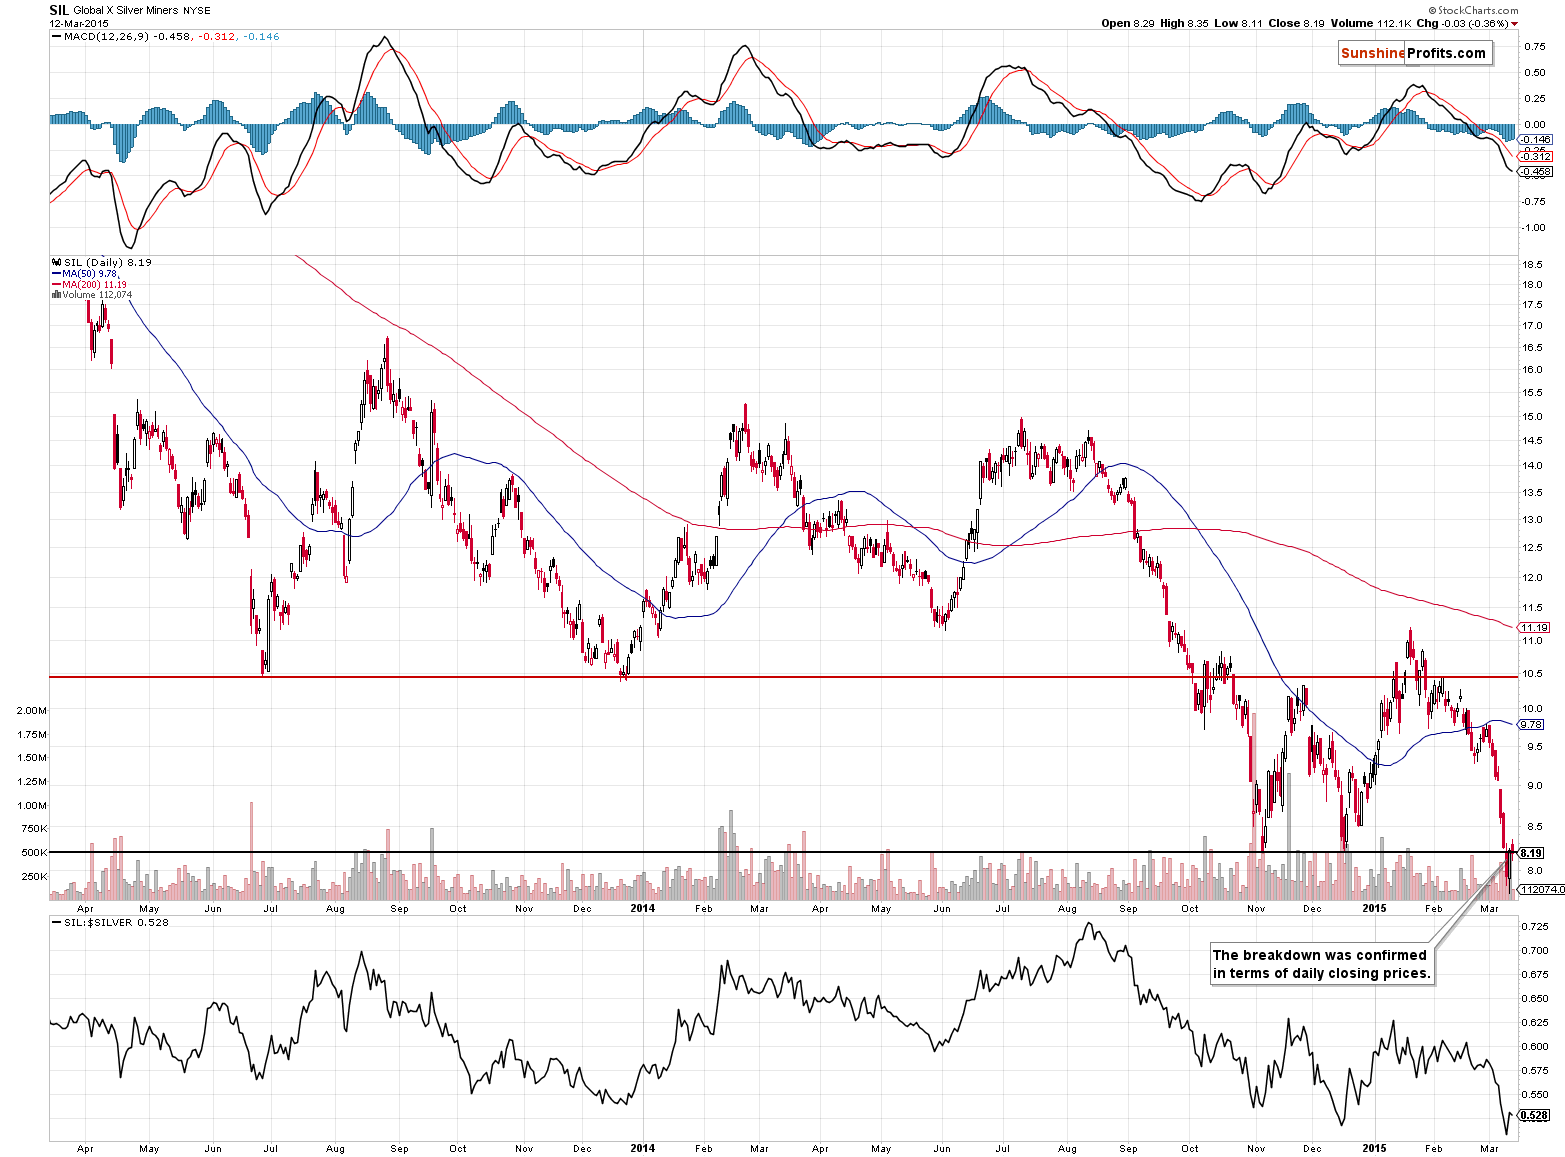The height and width of the screenshot is (1157, 1565).
Task: Click the 8.19 last price tag
Action: 1530,853
